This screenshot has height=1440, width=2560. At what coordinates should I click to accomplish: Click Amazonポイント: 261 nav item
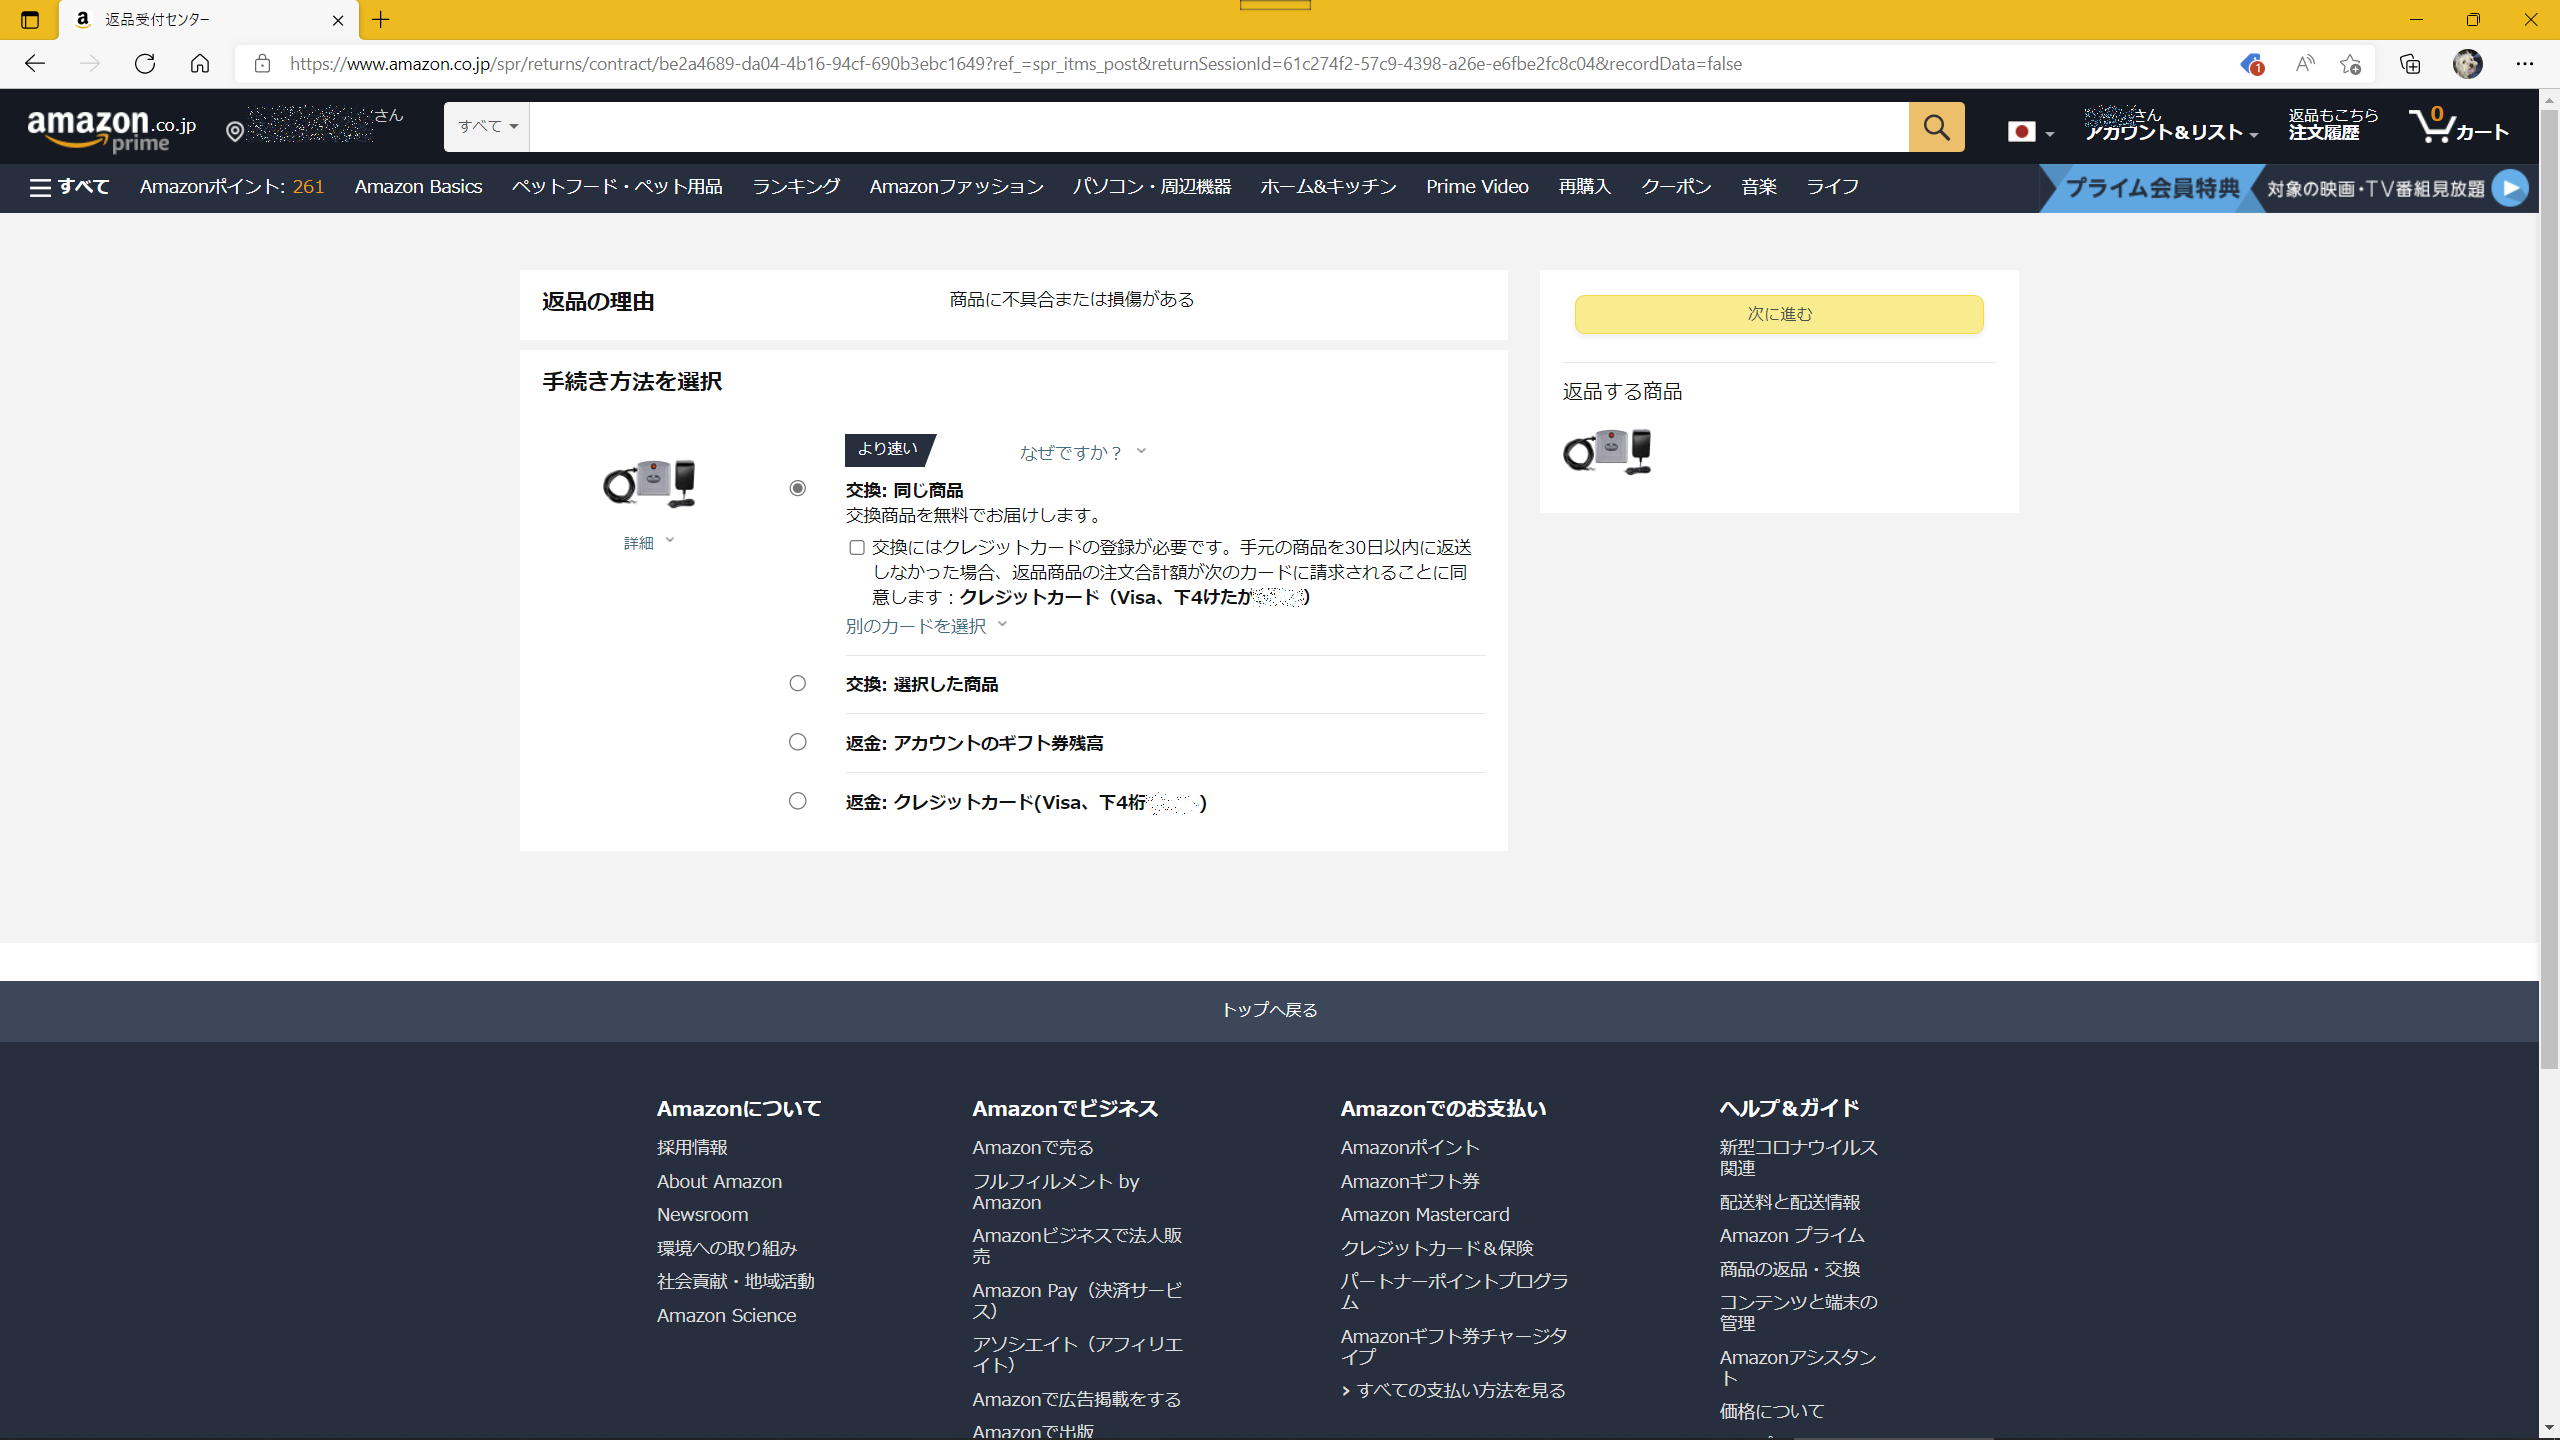pyautogui.click(x=232, y=187)
